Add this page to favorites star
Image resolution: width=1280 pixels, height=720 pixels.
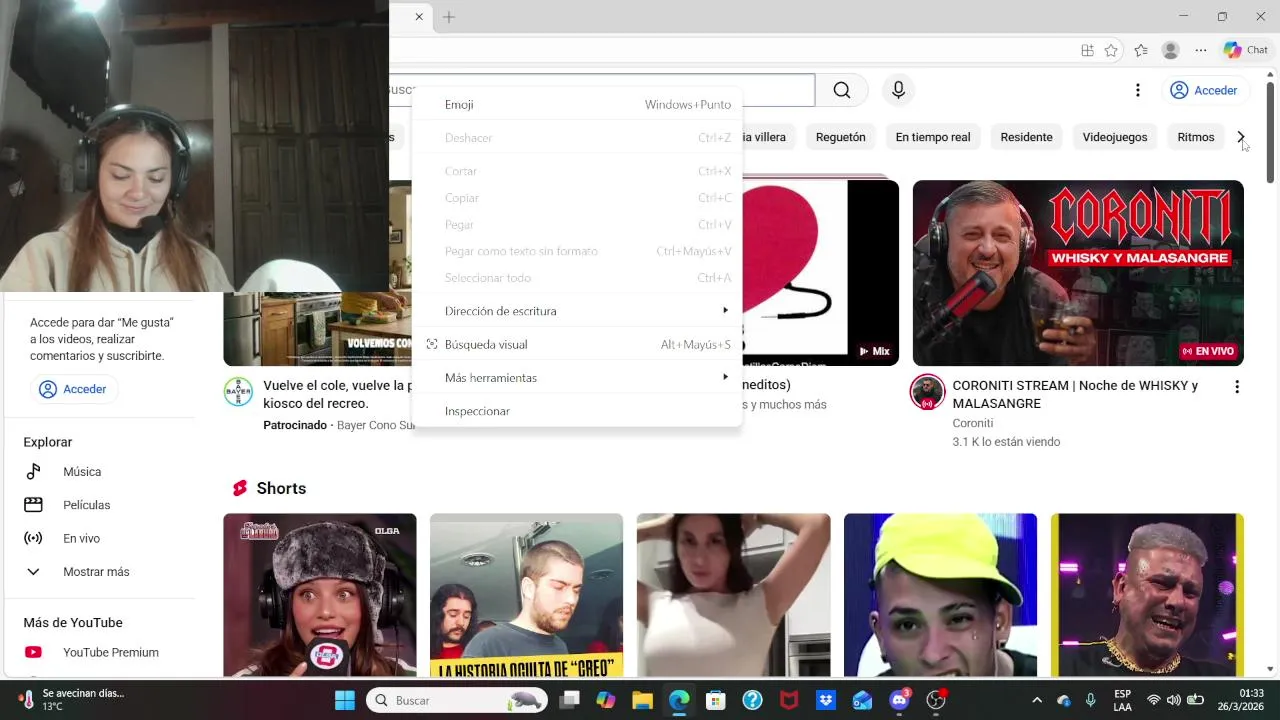[x=1111, y=50]
